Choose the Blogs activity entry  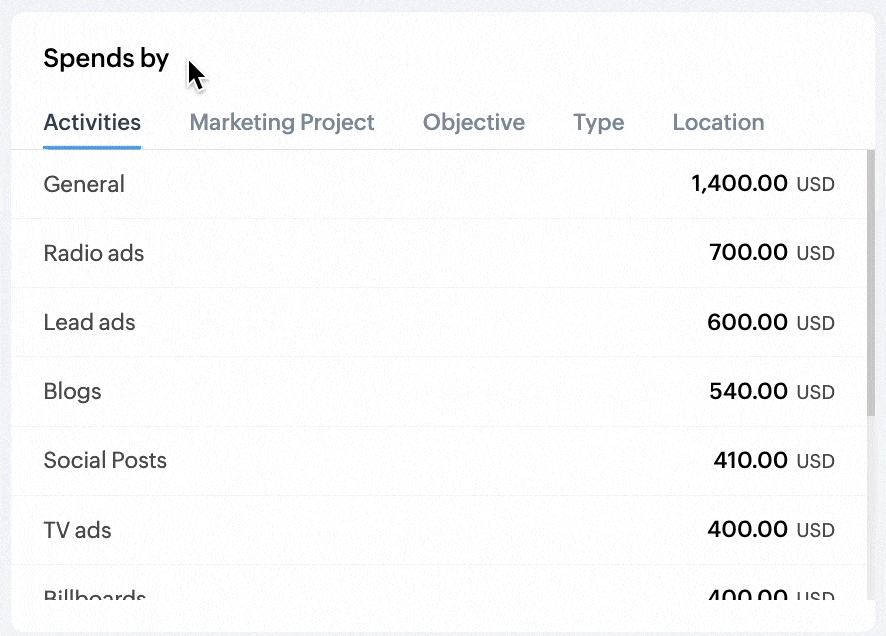click(72, 391)
